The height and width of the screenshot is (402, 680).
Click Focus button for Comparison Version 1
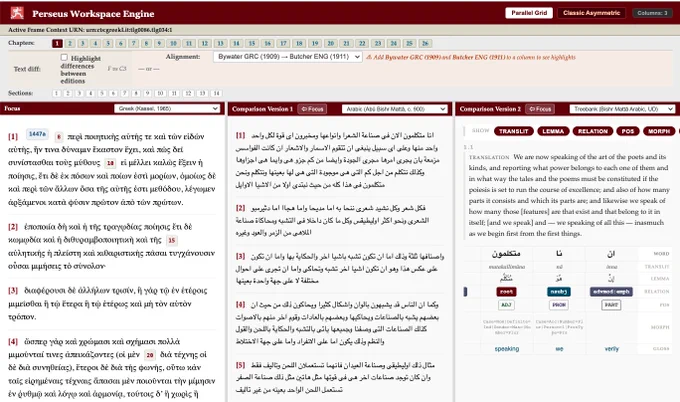tap(312, 109)
